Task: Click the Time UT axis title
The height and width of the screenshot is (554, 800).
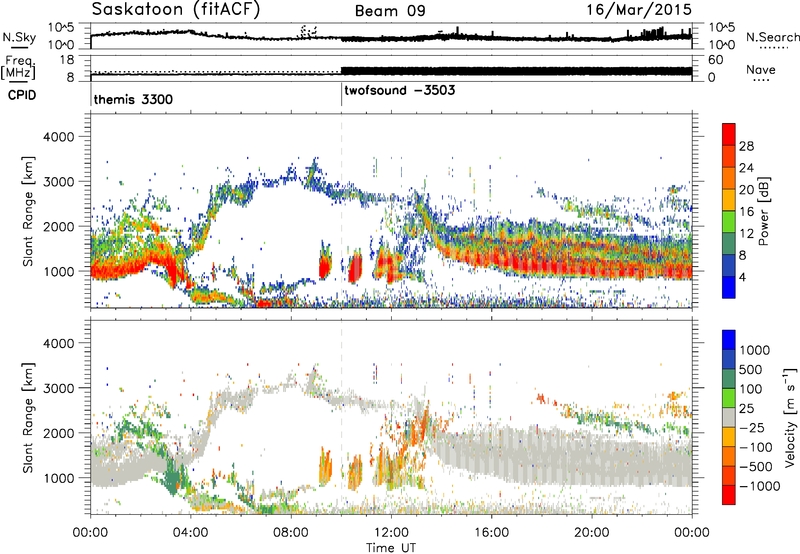Action: (391, 548)
